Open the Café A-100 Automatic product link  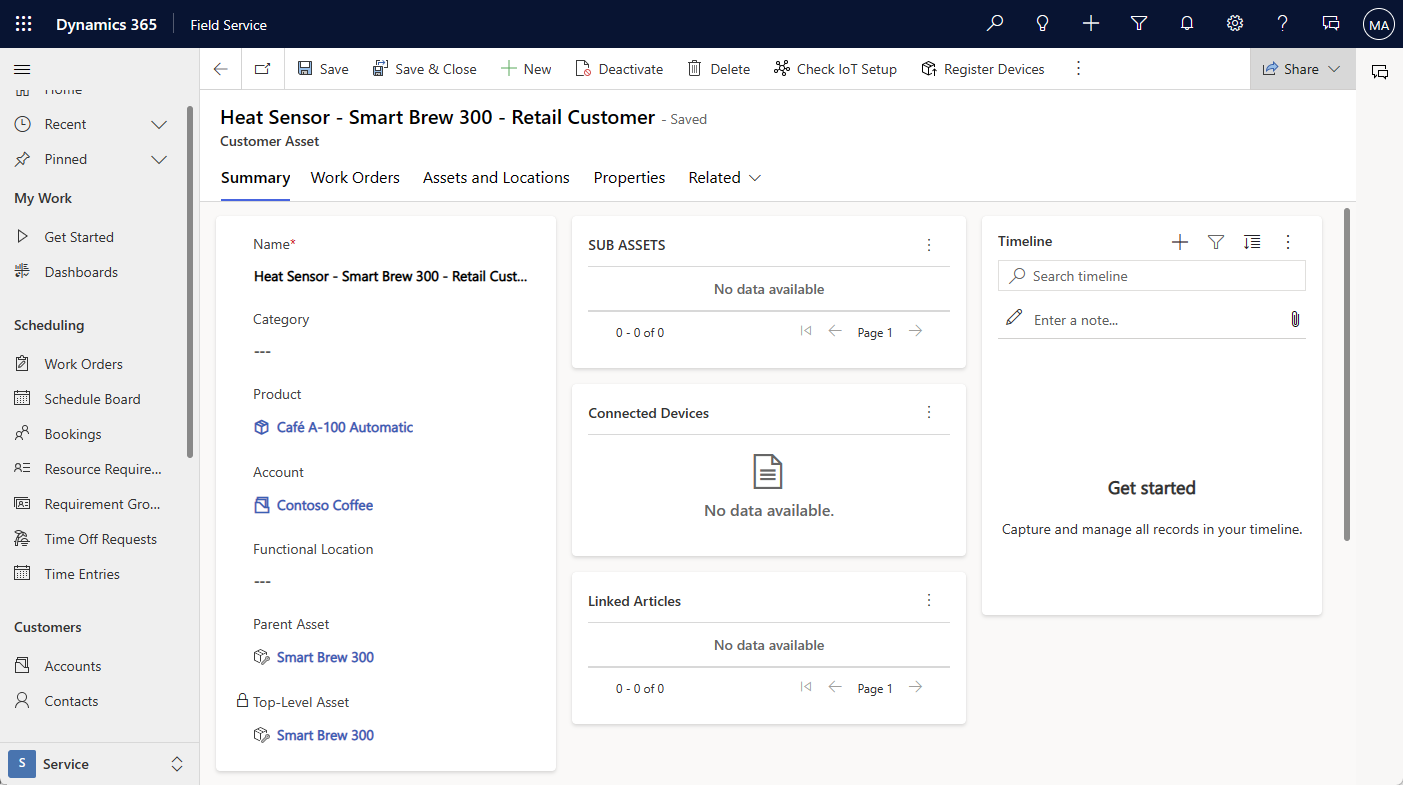[x=345, y=427]
